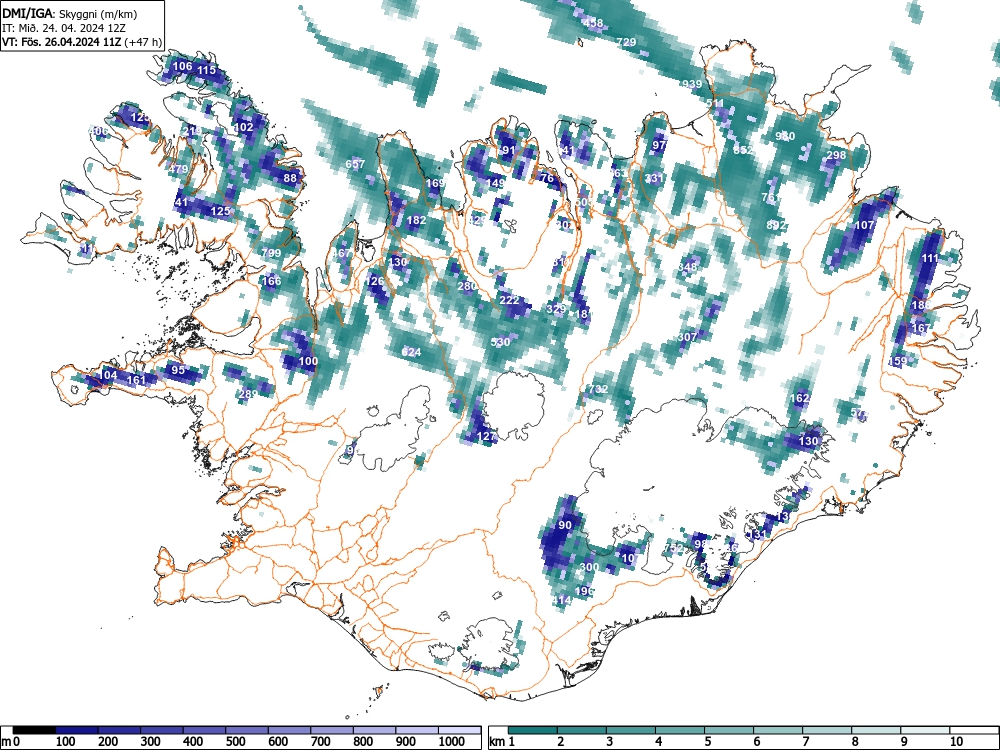
Task: Click the 657 visibility value
Action: click(355, 164)
